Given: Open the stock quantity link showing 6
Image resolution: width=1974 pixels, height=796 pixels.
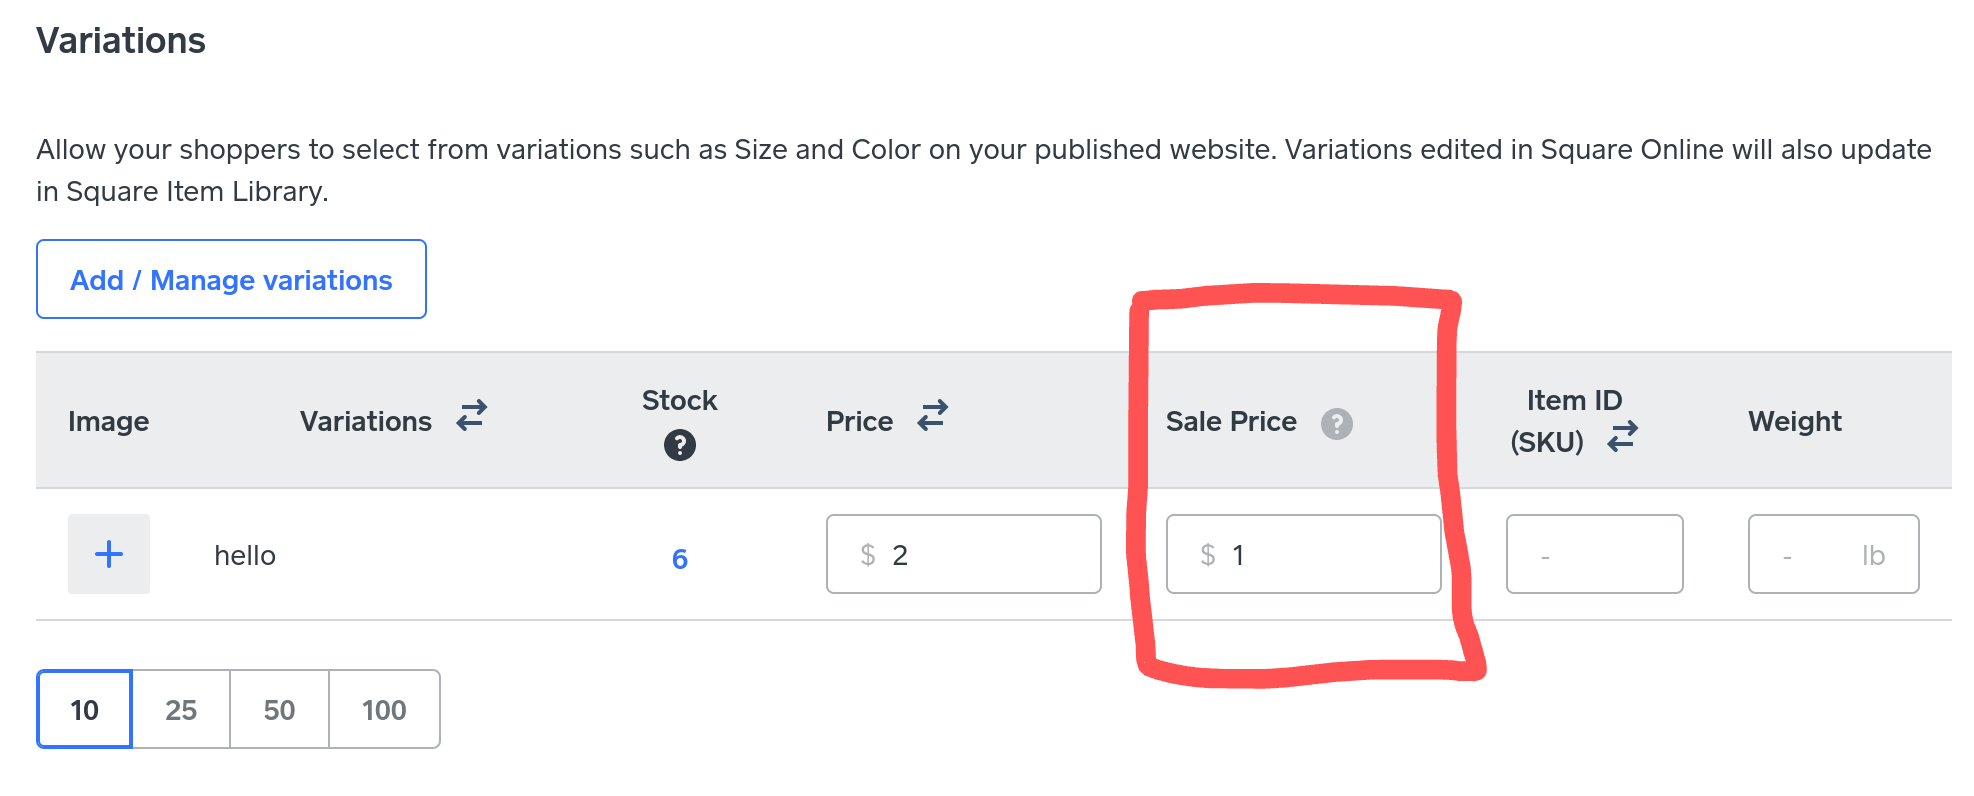Looking at the screenshot, I should click(x=680, y=558).
